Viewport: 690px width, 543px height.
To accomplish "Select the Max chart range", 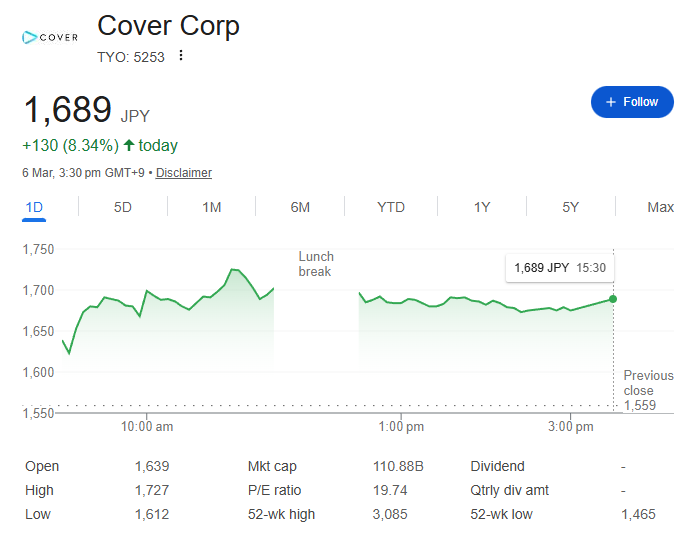I will 661,207.
